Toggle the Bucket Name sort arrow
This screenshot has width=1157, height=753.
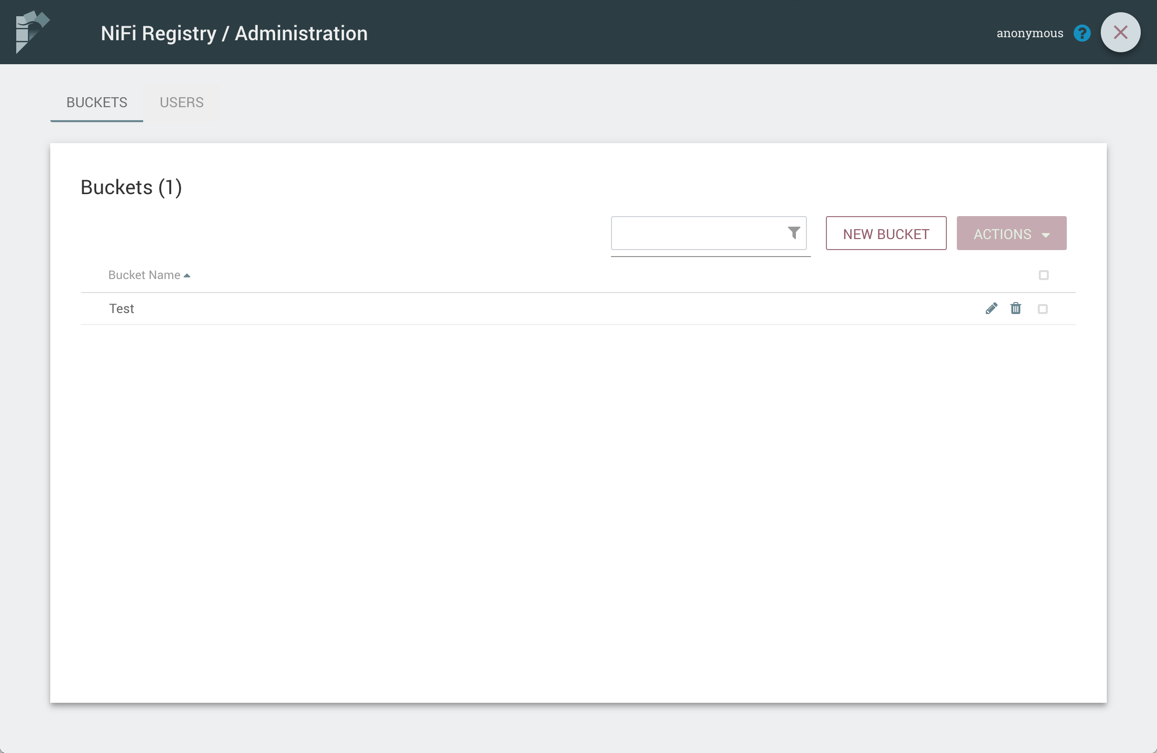[187, 276]
